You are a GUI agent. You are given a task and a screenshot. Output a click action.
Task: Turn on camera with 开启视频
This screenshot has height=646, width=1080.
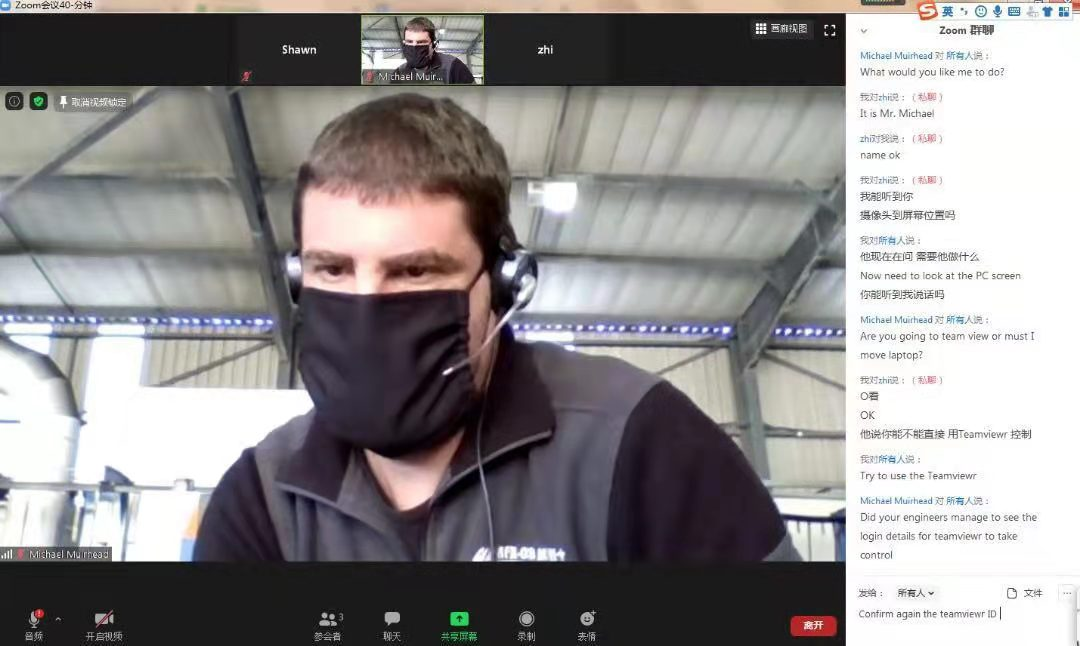tap(104, 623)
